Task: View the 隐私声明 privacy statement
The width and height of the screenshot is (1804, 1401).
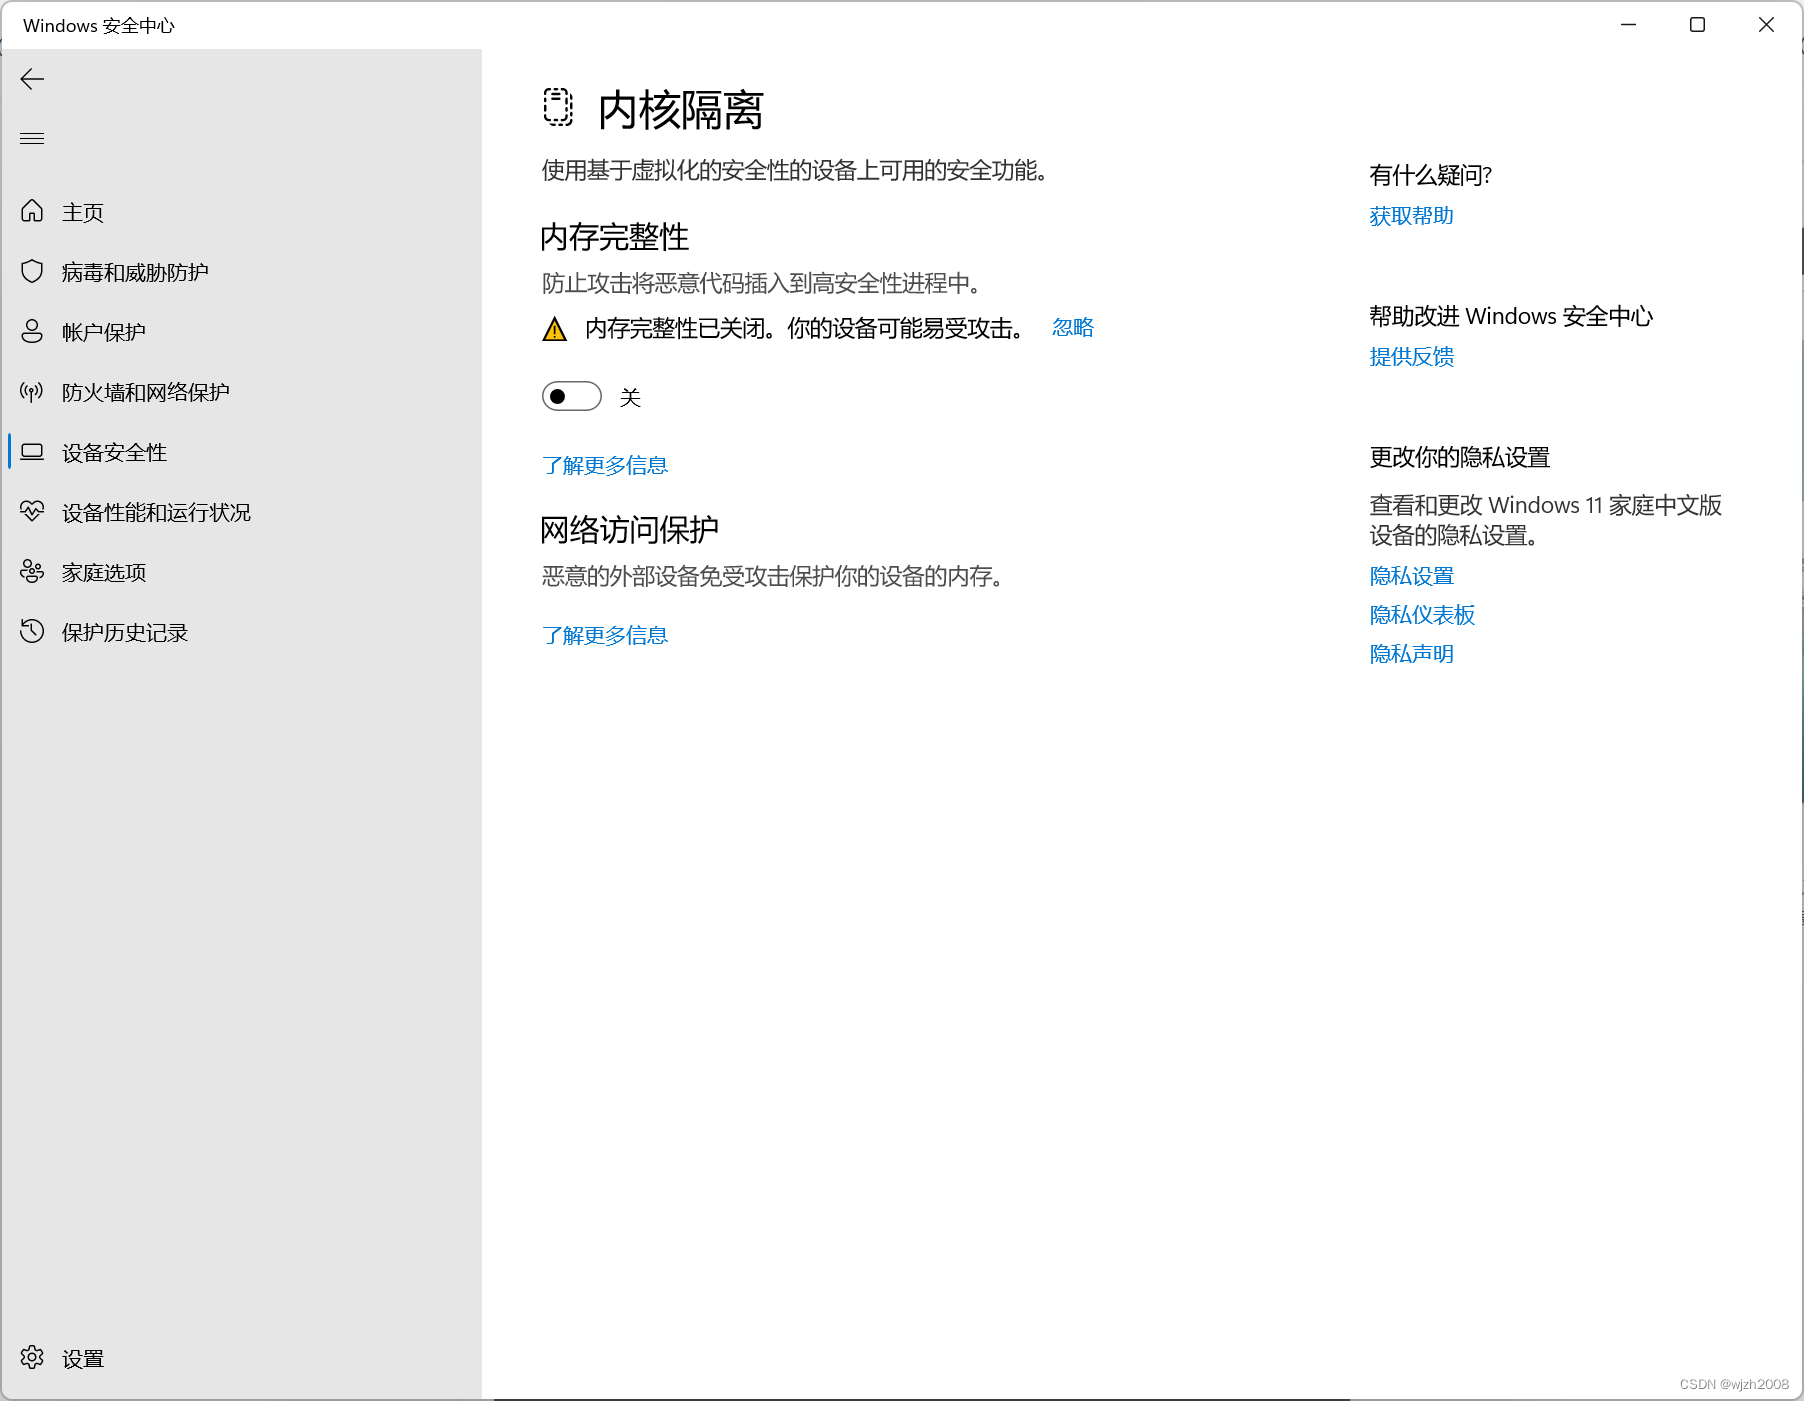Action: click(1410, 653)
